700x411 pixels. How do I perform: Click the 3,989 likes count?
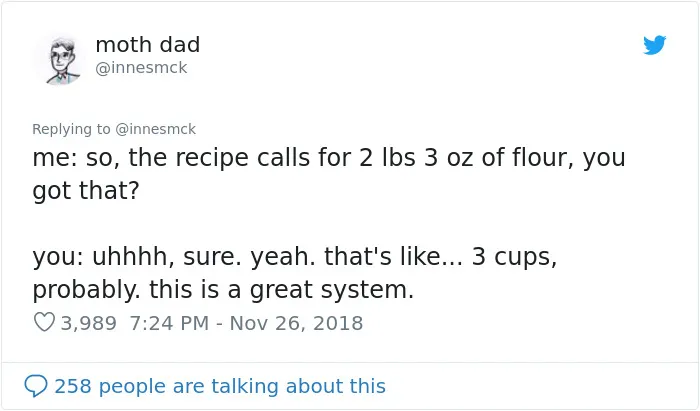(88, 323)
